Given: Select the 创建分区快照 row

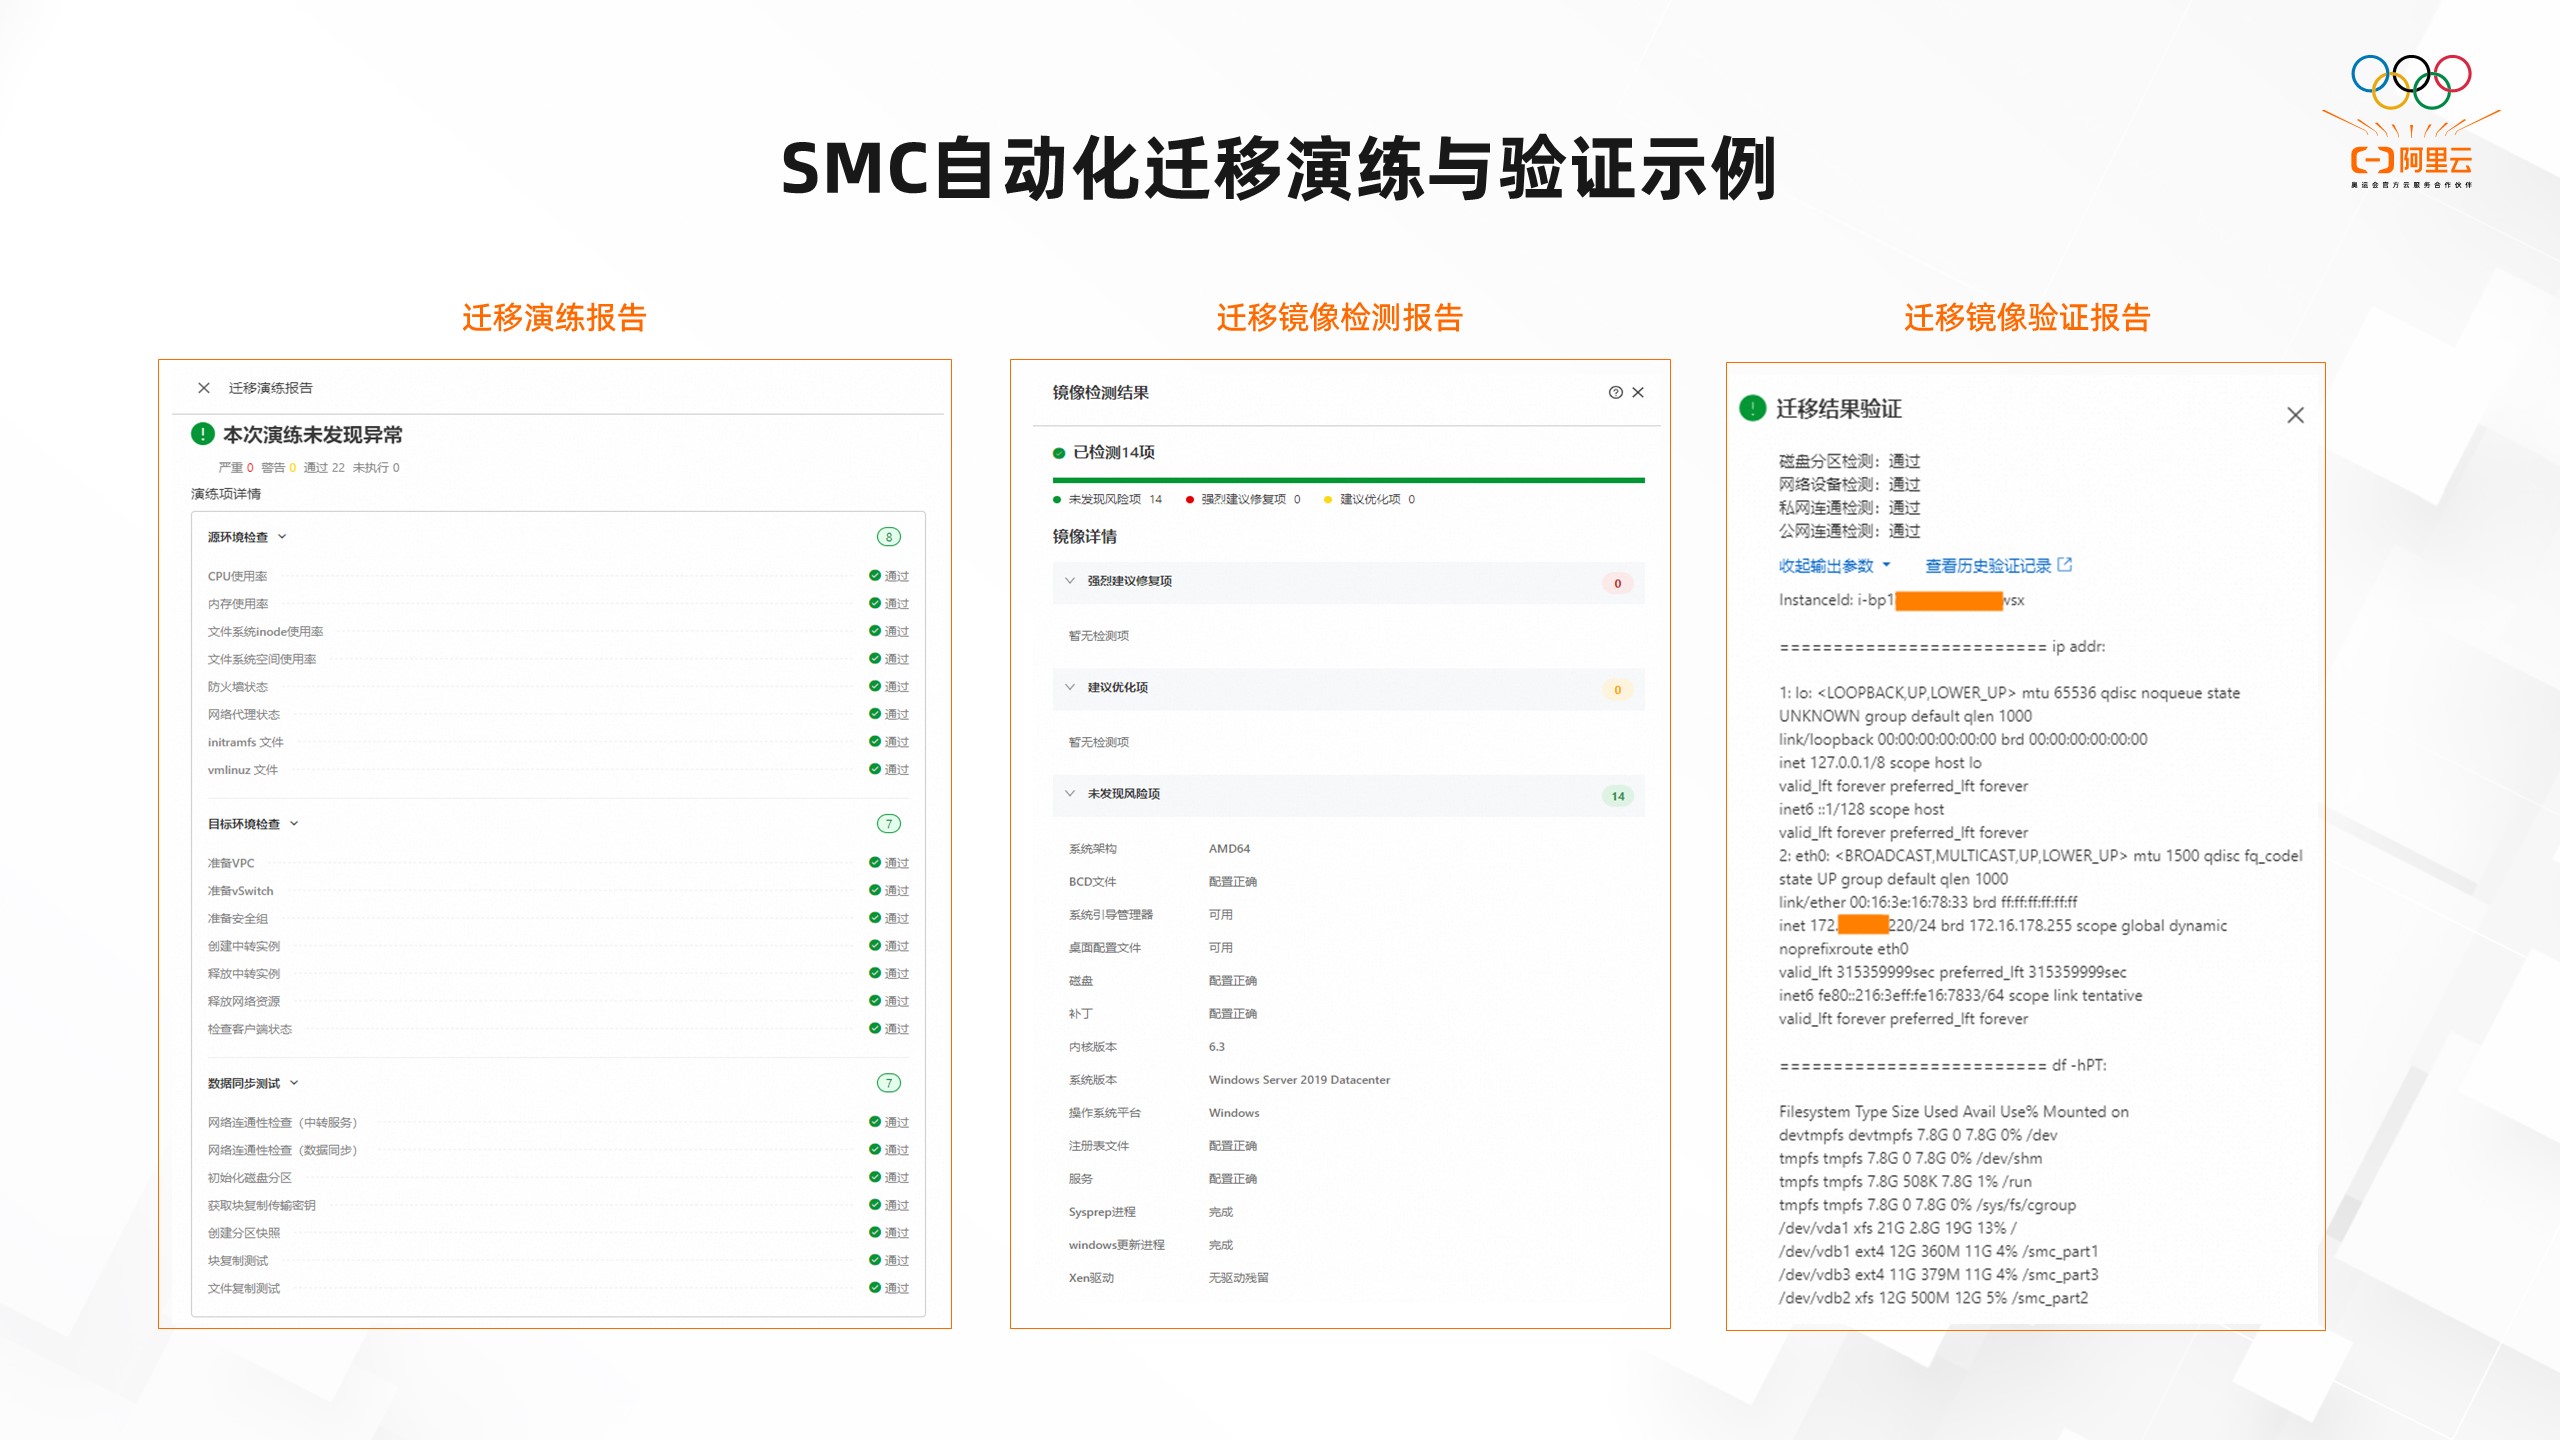Looking at the screenshot, I should coord(558,1233).
